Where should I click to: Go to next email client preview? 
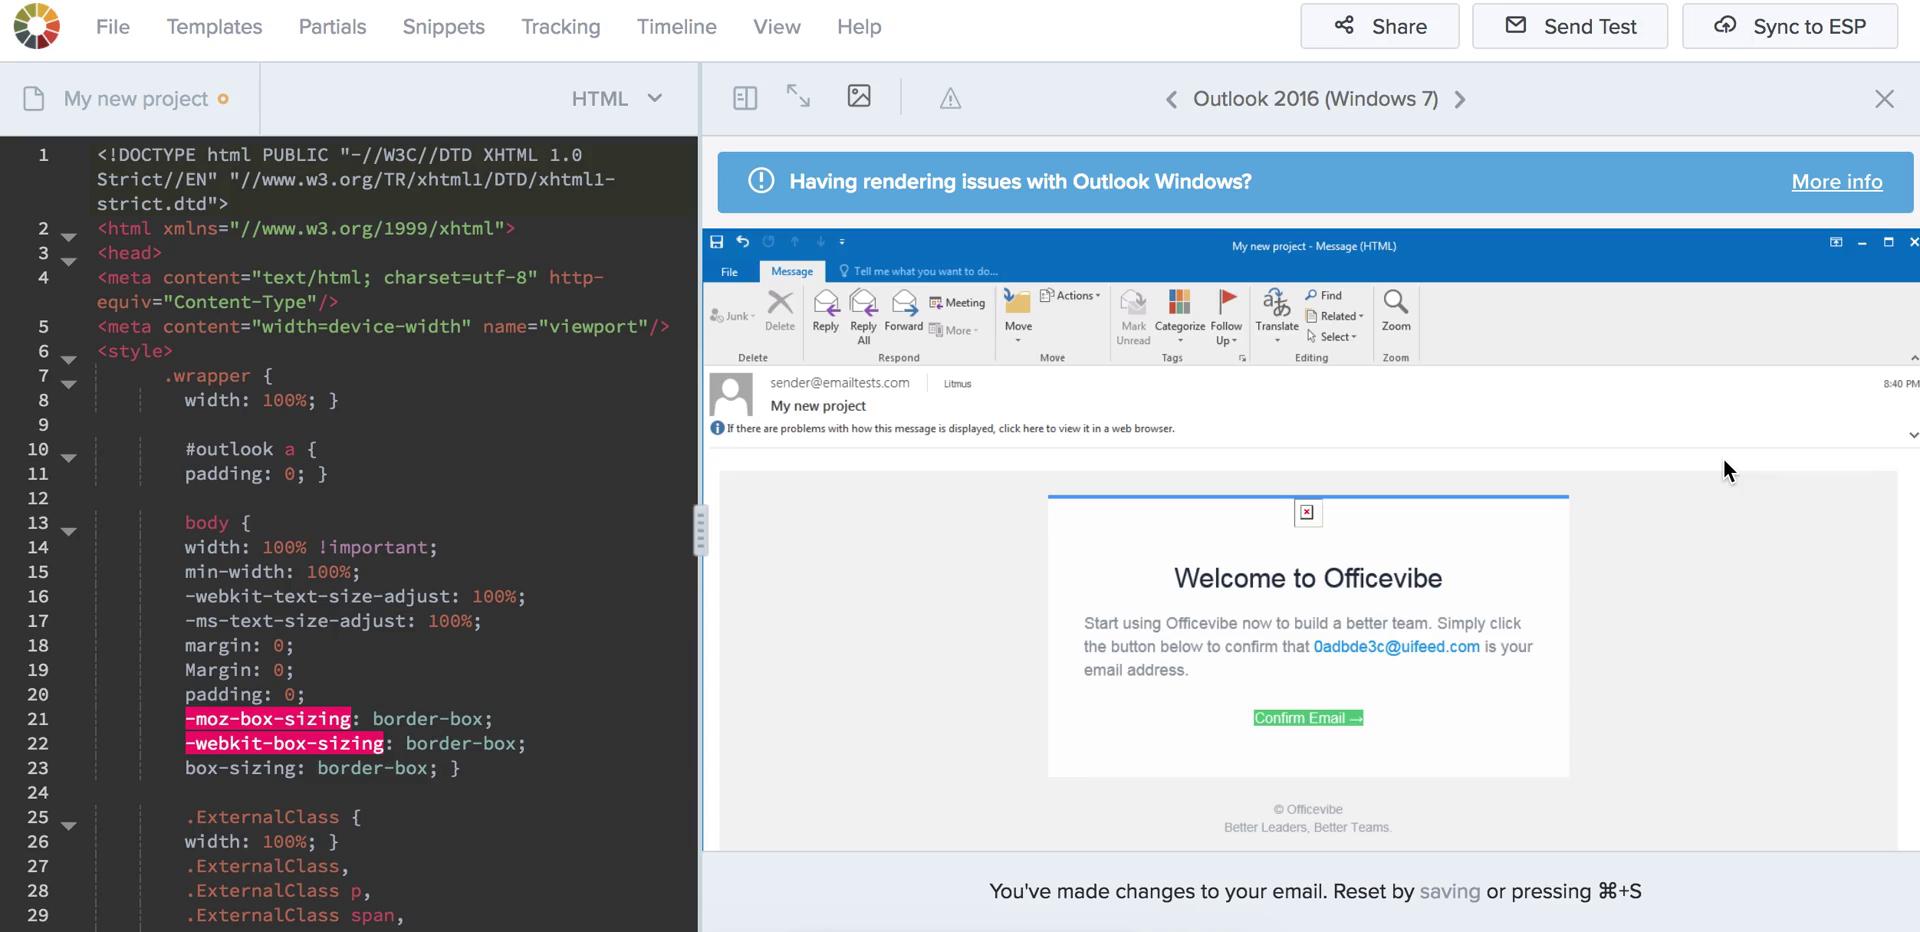click(x=1460, y=99)
